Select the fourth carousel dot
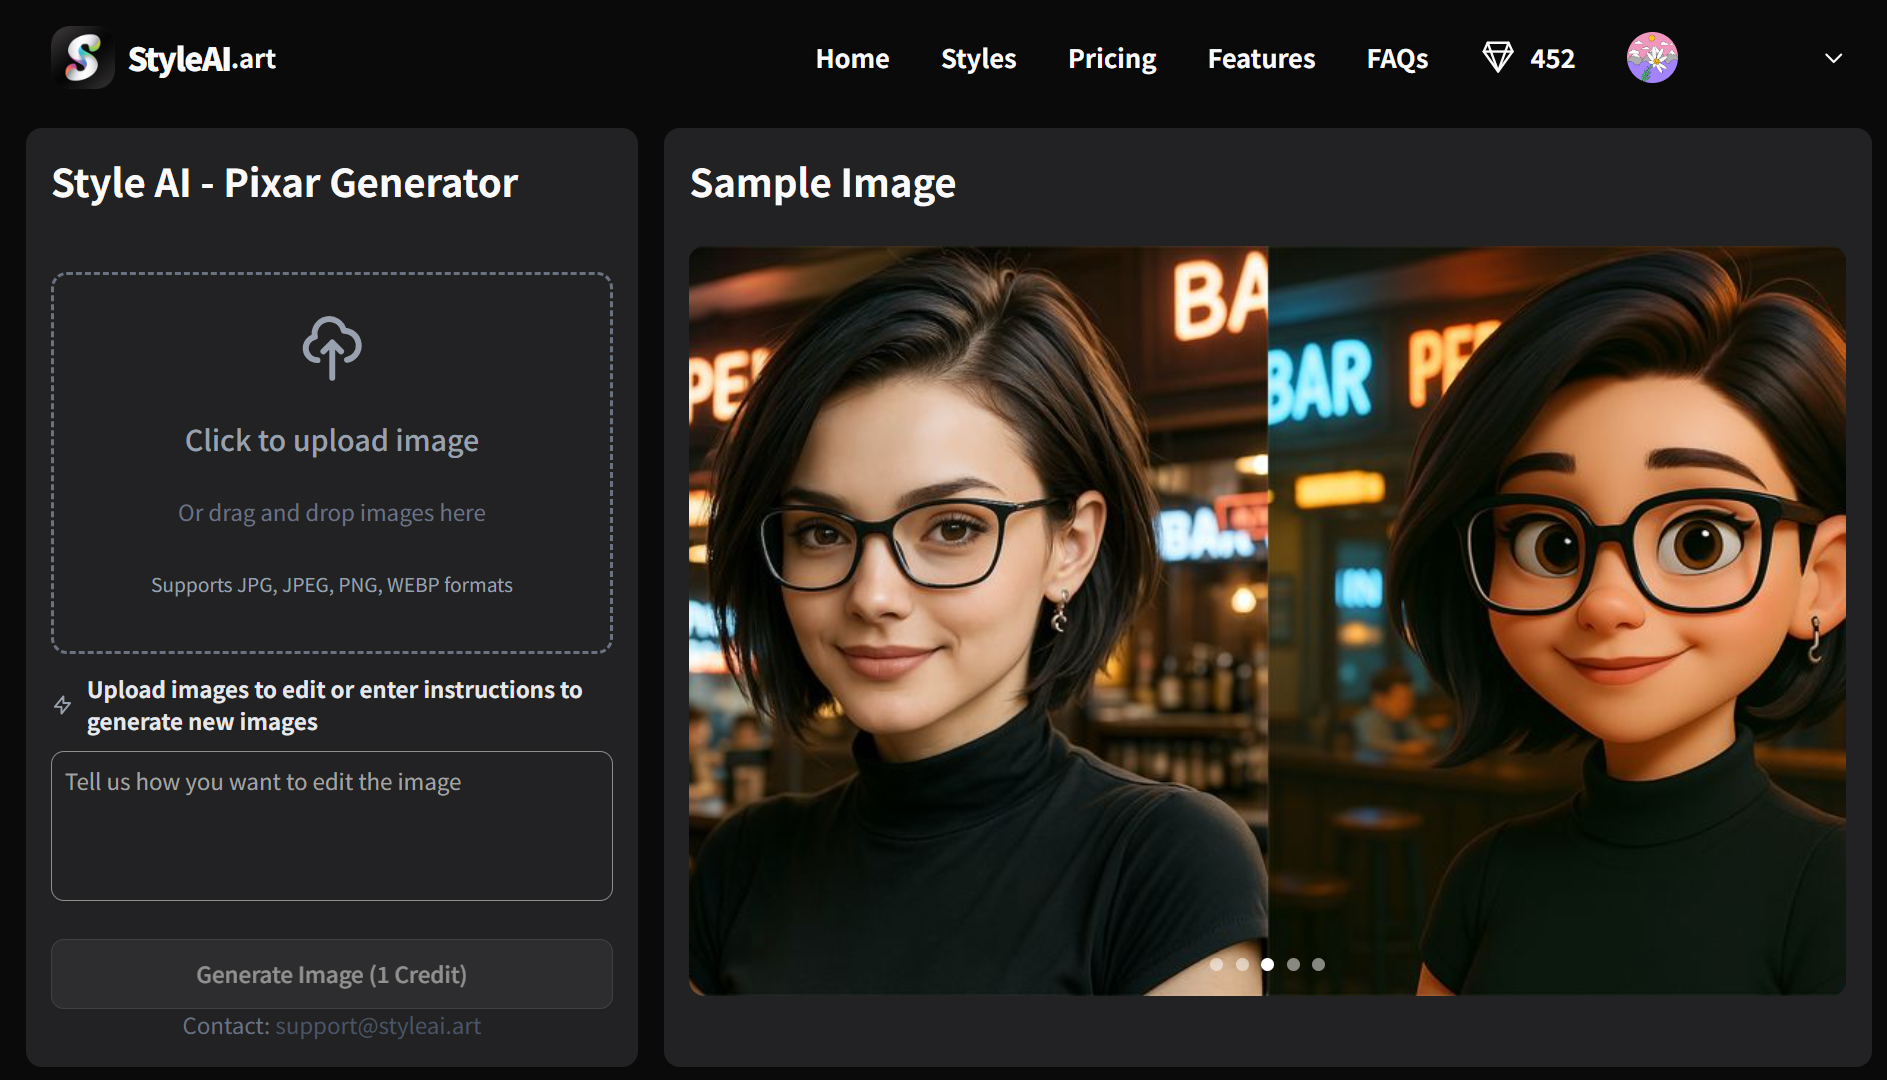Viewport: 1887px width, 1080px height. tap(1293, 964)
